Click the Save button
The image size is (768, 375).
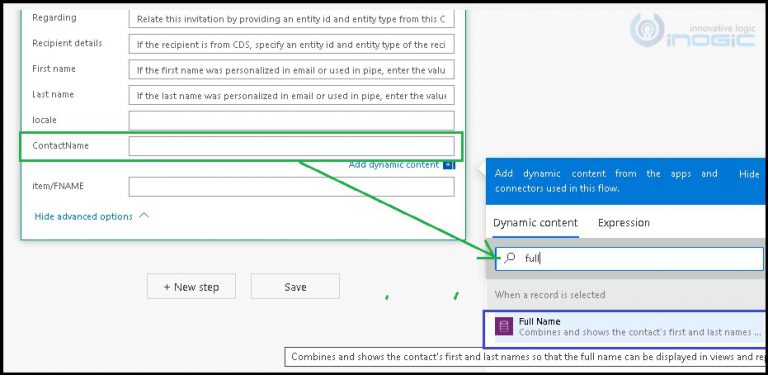pos(295,286)
